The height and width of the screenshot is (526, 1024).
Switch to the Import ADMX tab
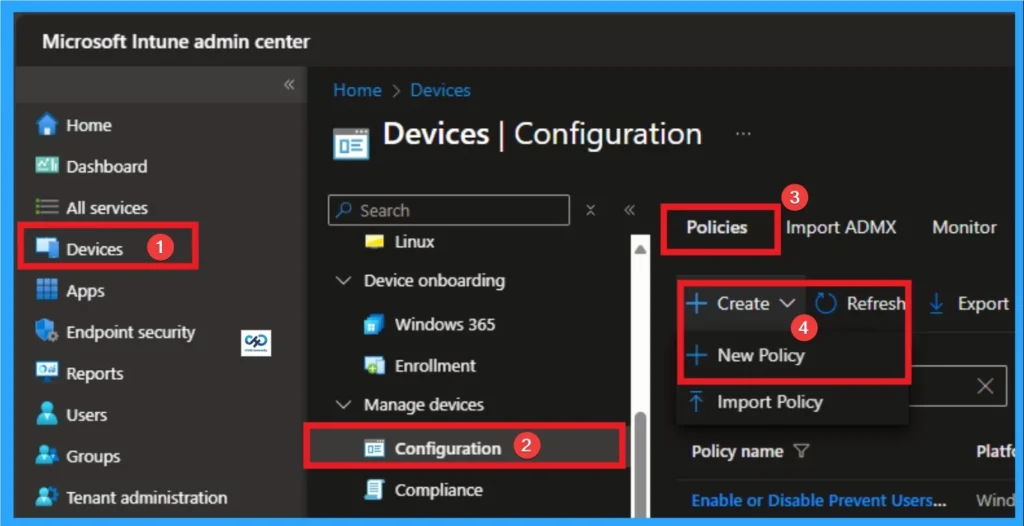pos(841,227)
